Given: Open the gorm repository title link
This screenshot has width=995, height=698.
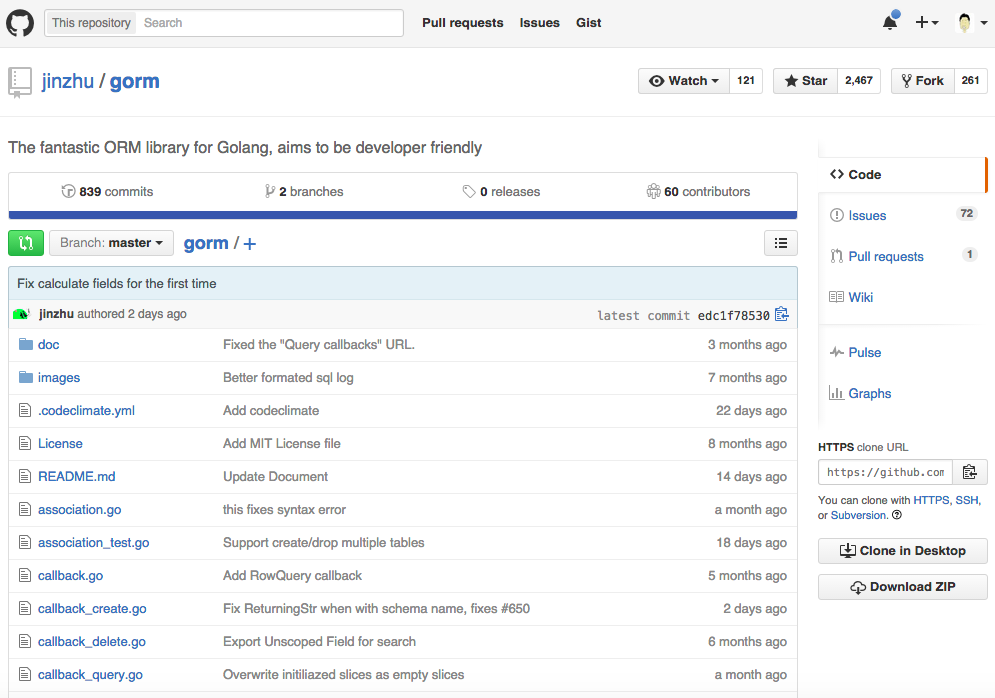Looking at the screenshot, I should point(135,81).
